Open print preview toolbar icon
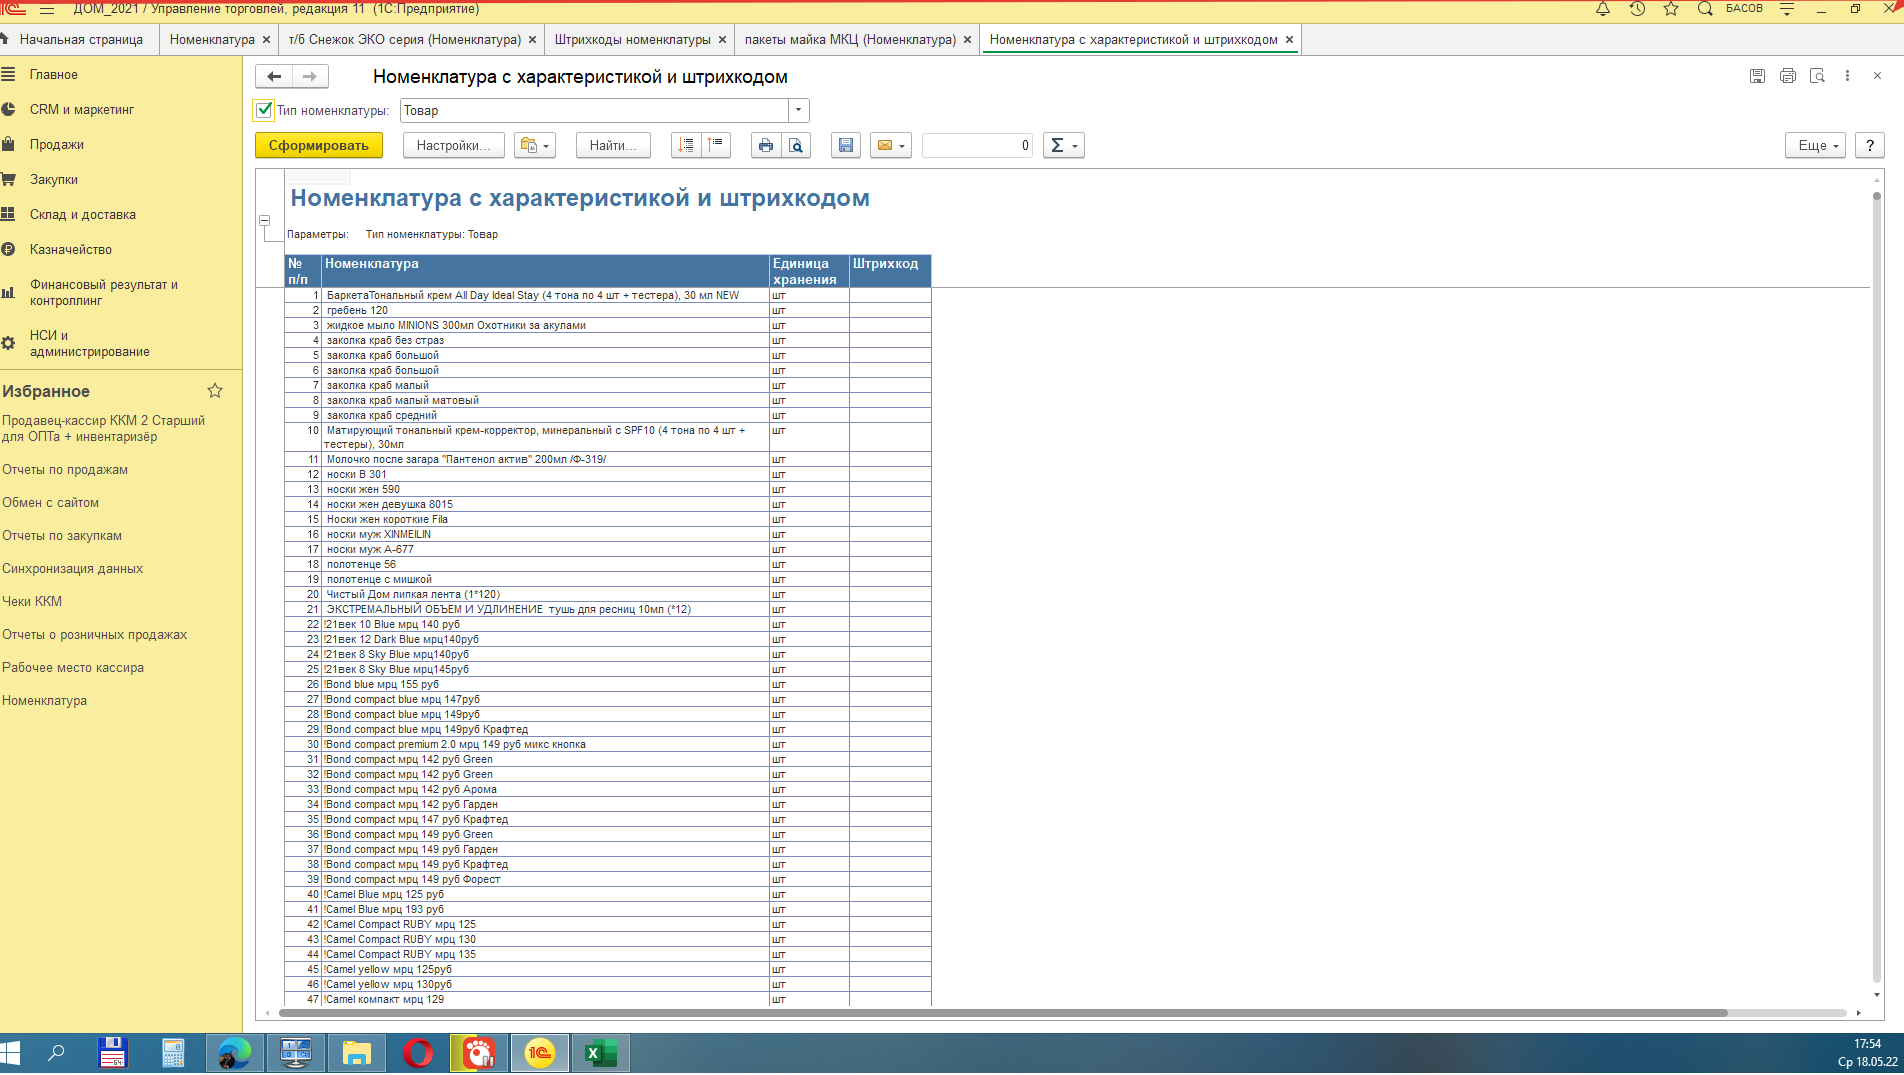Screen dimensions: 1904x1075 (796, 145)
